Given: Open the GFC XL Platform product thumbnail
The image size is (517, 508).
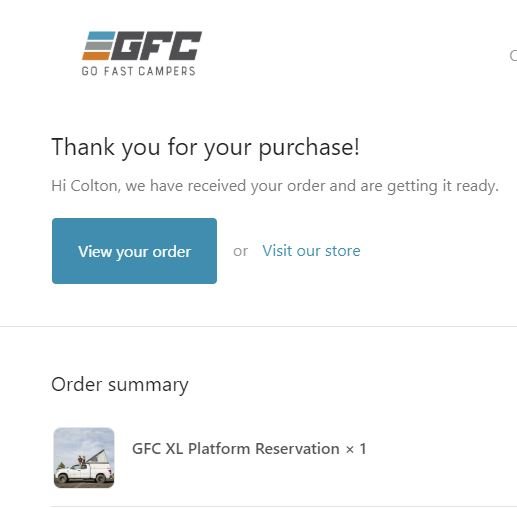Looking at the screenshot, I should click(x=84, y=458).
